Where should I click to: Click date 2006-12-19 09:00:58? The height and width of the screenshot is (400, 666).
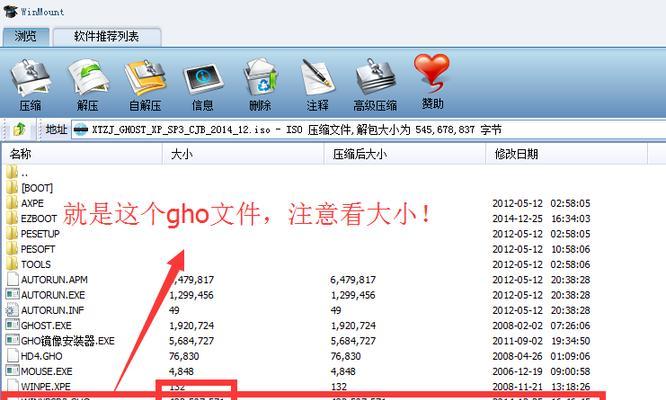(541, 371)
